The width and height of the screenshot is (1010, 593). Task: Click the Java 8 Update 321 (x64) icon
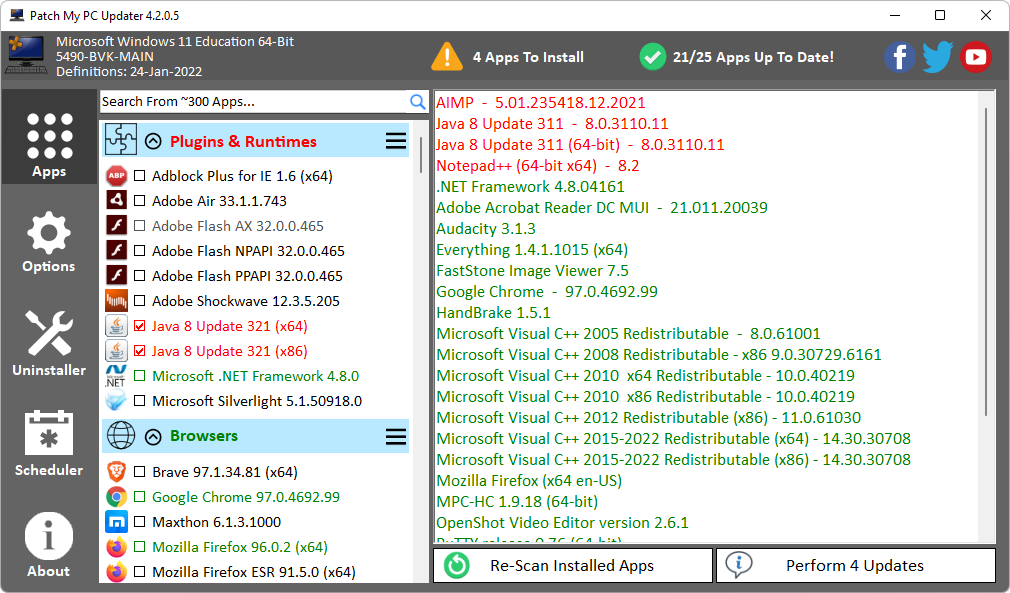[117, 326]
